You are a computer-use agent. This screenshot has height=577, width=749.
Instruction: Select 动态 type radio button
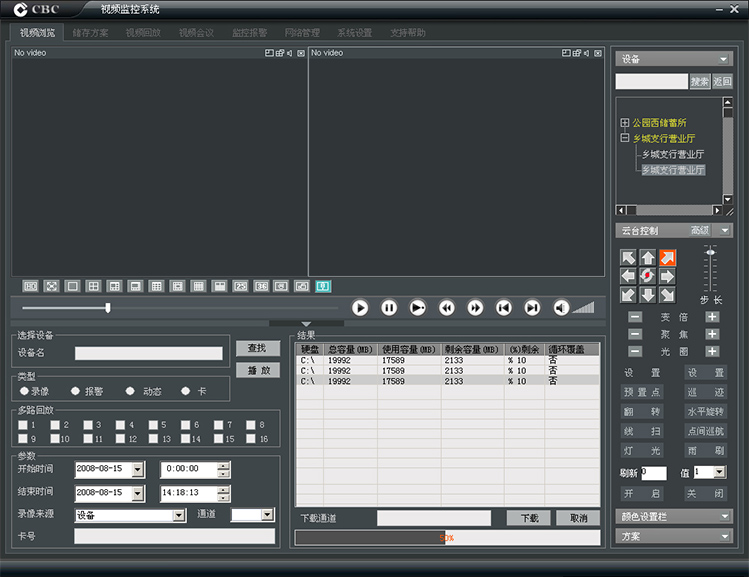coord(130,391)
